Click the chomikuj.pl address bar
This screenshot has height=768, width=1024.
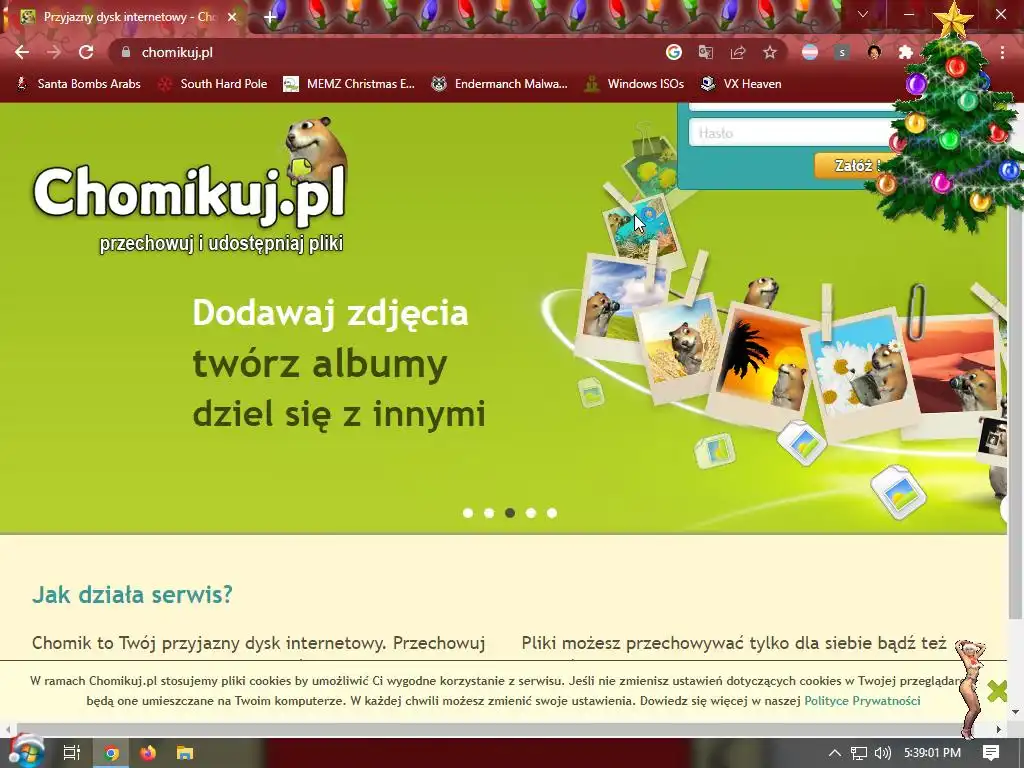[392, 52]
